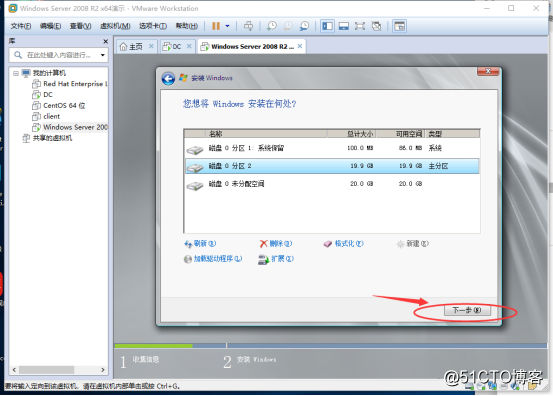This screenshot has width=553, height=396.
Task: Select 共享的虚拟机 in library tree
Action: click(47, 138)
